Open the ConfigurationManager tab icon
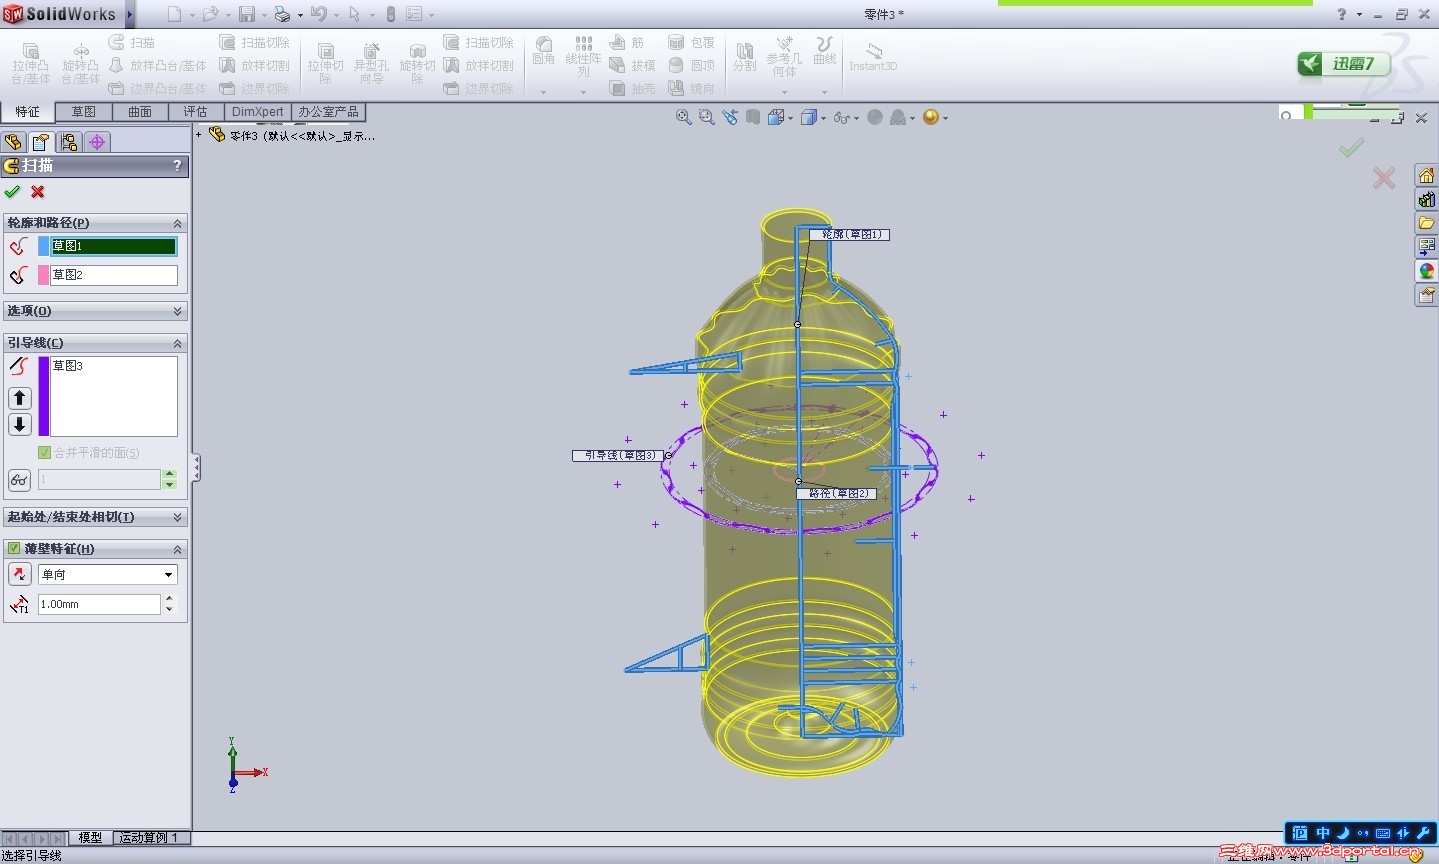1439x864 pixels. coord(68,142)
